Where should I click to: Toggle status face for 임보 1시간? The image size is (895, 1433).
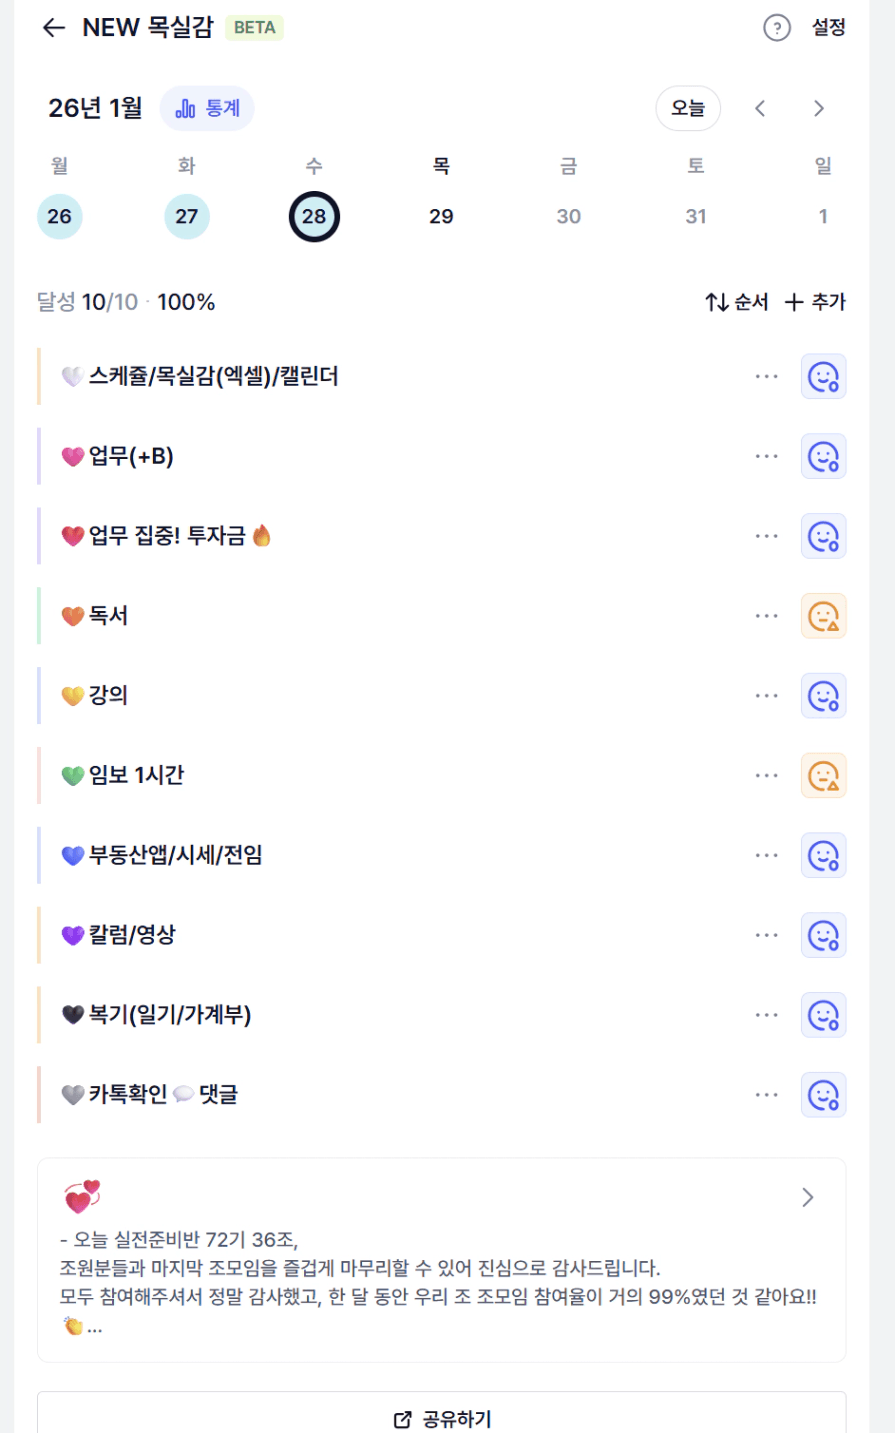823,776
